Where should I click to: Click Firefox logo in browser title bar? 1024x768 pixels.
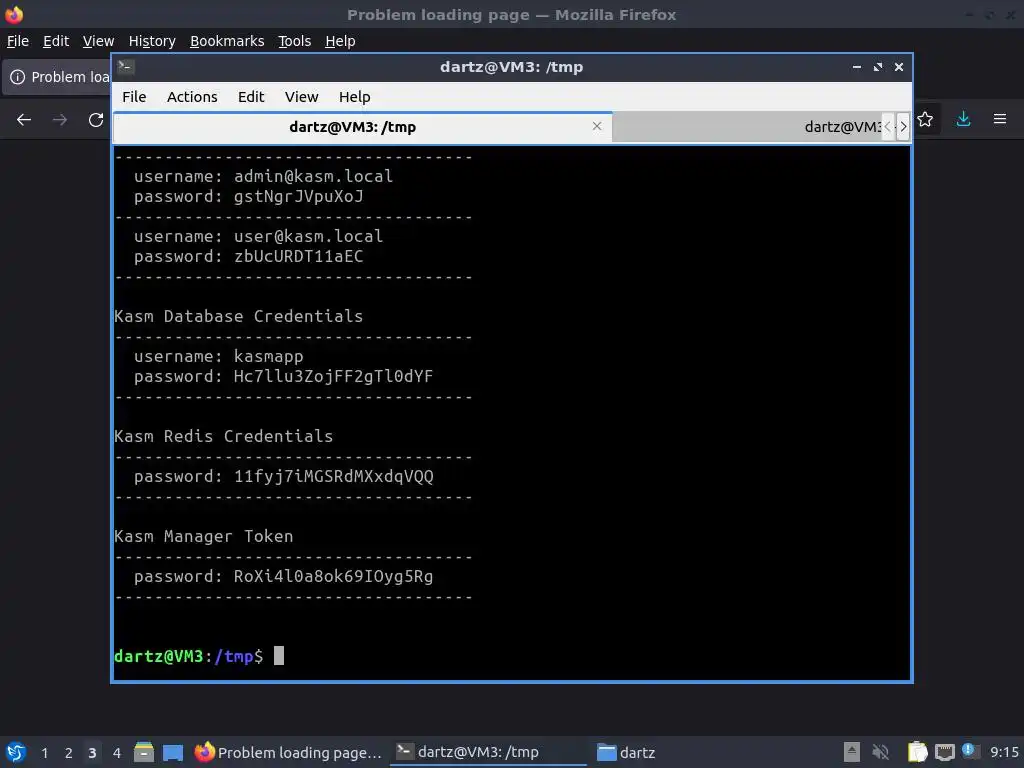coord(14,14)
